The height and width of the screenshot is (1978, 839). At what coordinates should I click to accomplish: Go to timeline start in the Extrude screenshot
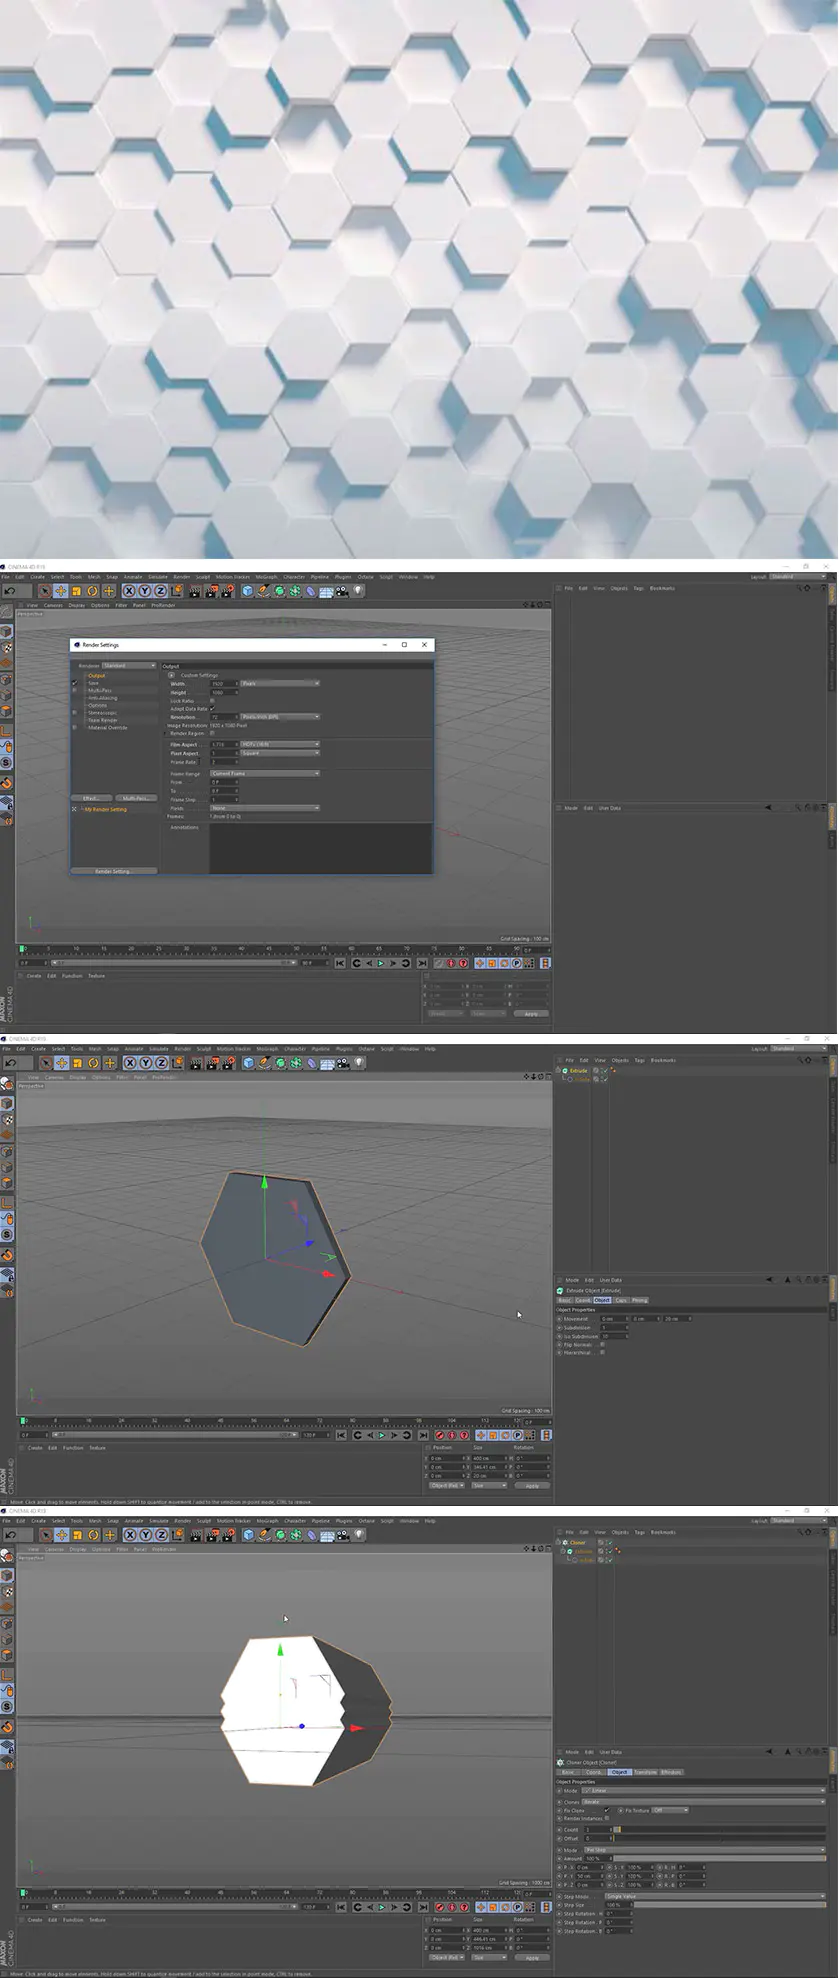point(341,1435)
